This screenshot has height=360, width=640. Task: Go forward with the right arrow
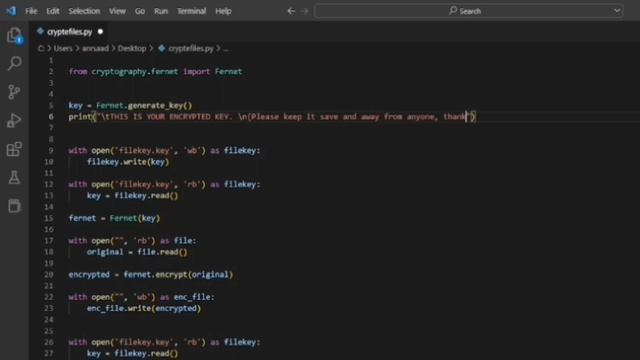point(304,11)
